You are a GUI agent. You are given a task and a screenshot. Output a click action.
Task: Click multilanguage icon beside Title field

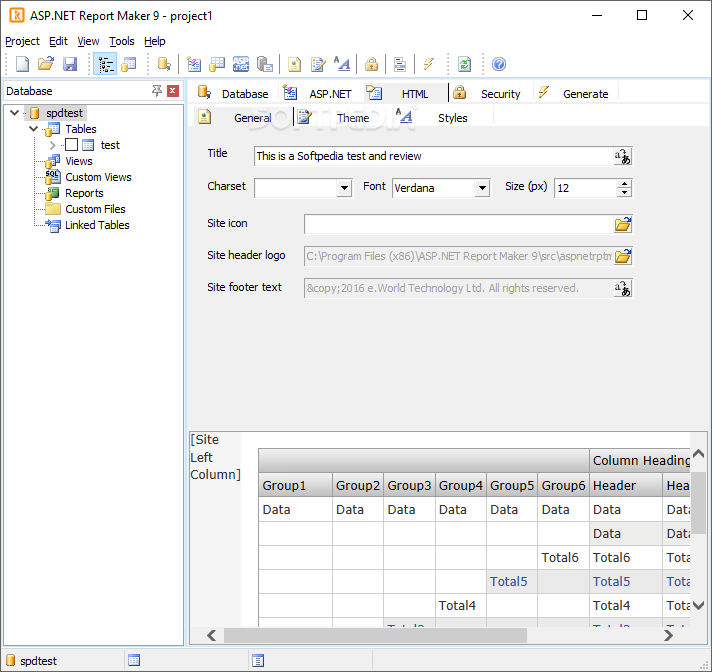coord(623,157)
